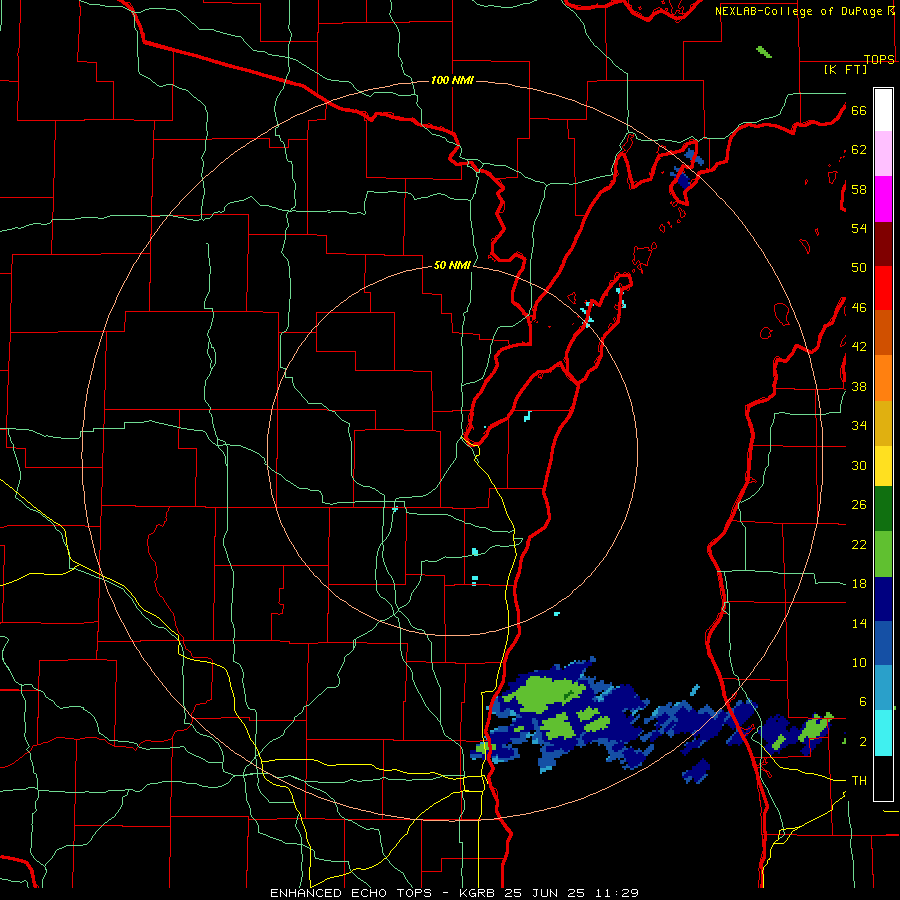This screenshot has height=900, width=900.
Task: Click the light pink legend swatch
Action: coord(883,154)
